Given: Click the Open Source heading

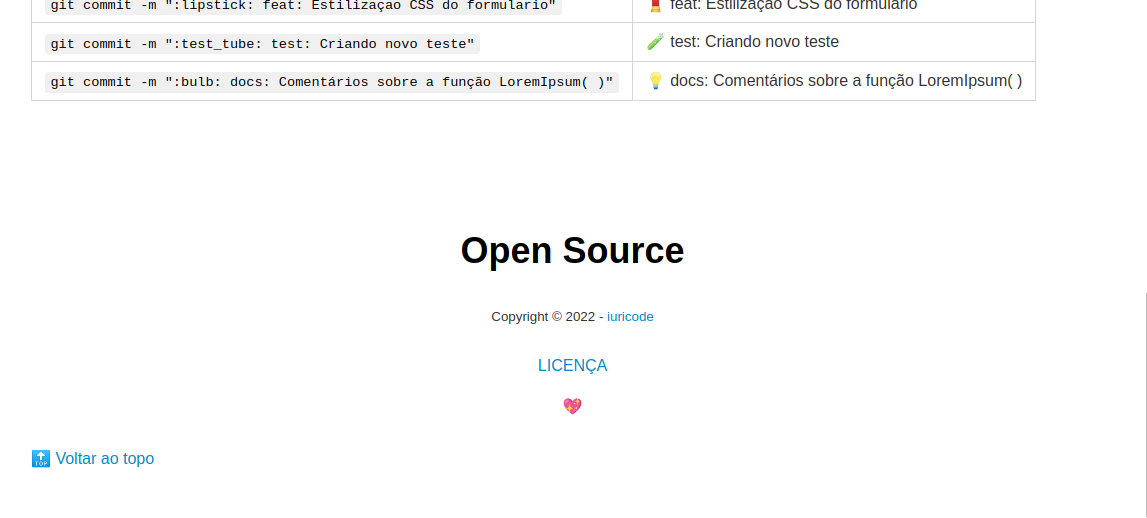Looking at the screenshot, I should coord(572,250).
